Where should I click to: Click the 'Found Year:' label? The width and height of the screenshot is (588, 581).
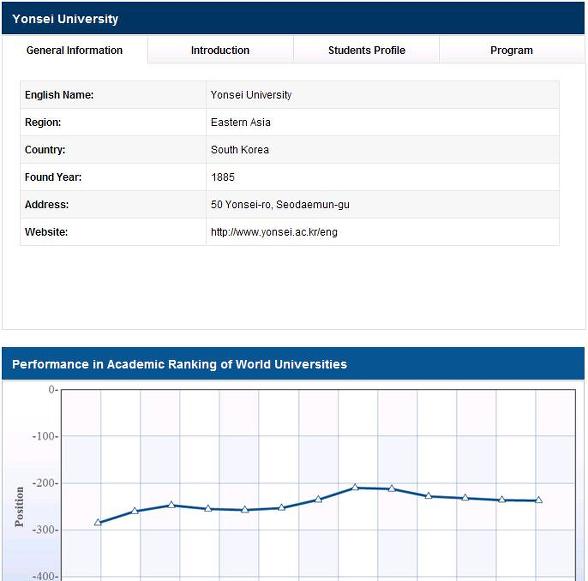click(x=53, y=177)
